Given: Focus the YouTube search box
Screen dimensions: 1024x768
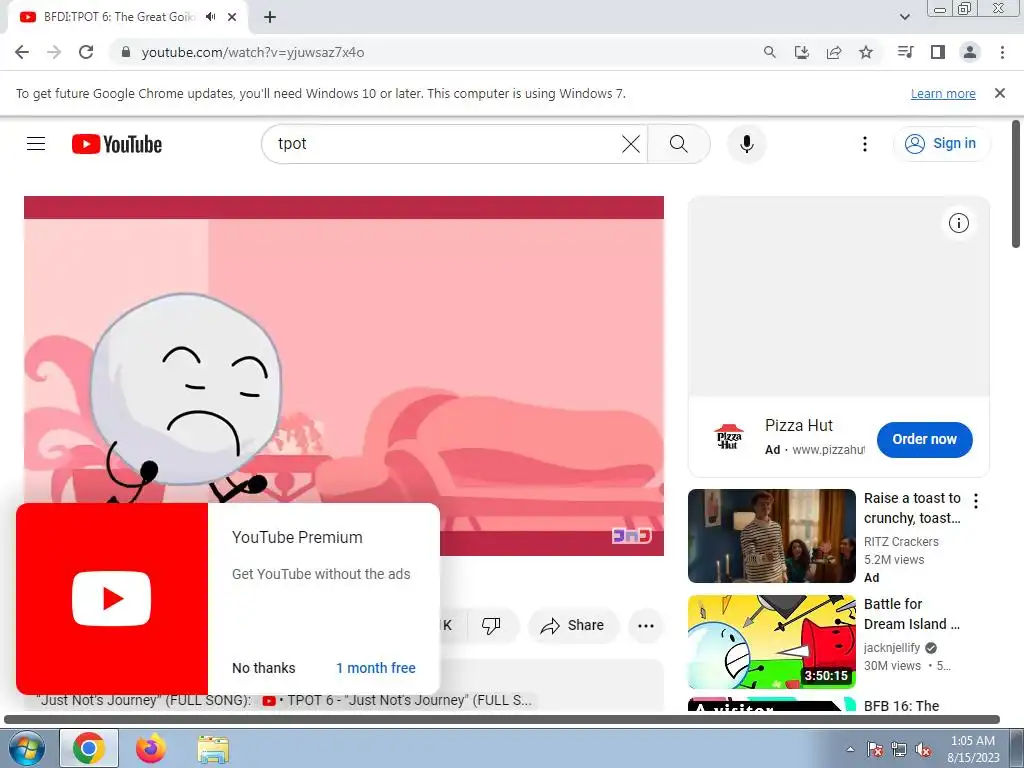Looking at the screenshot, I should 444,144.
